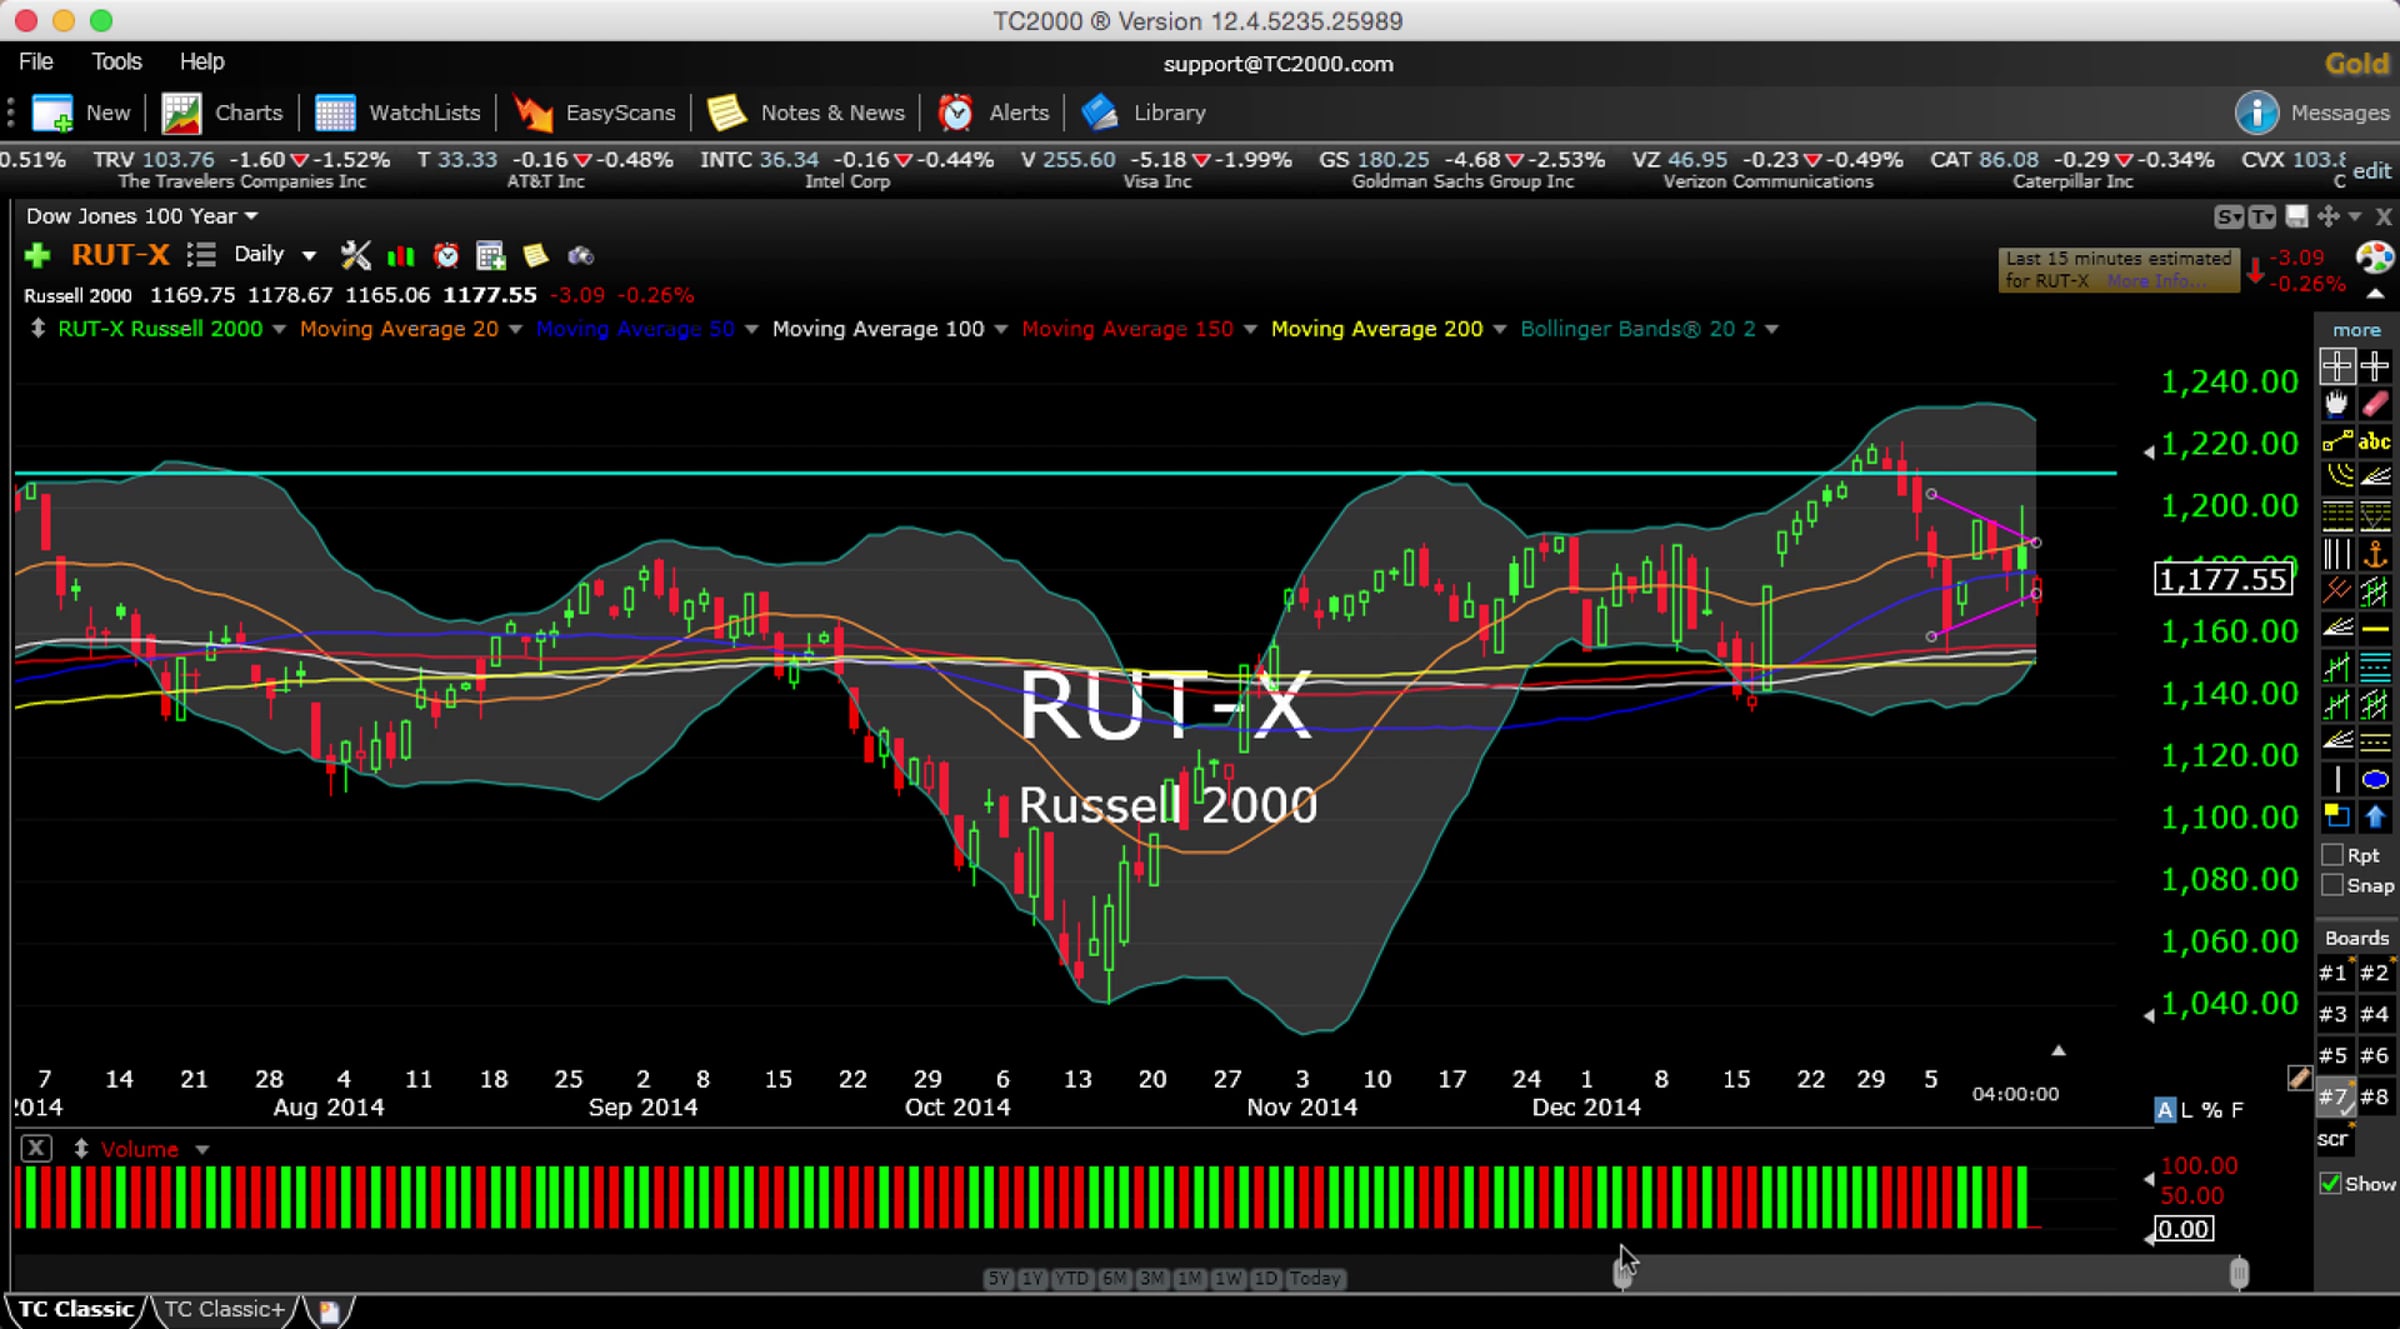Open the yellow sticky note icon in chart toolbar

point(536,256)
